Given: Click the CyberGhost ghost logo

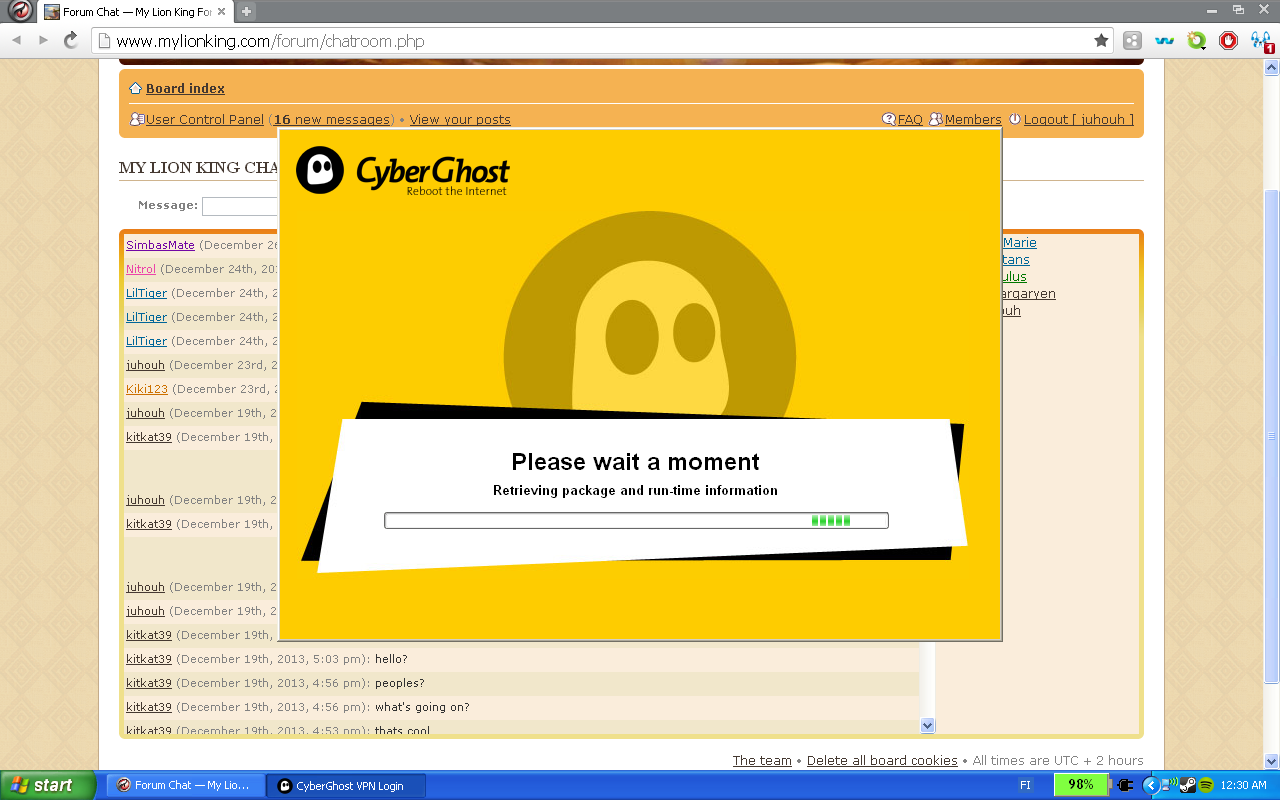Looking at the screenshot, I should (x=320, y=170).
